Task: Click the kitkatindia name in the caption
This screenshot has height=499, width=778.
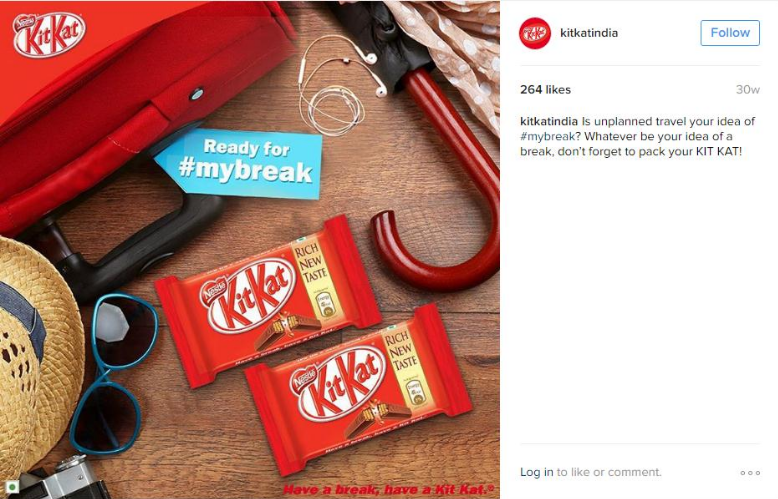Action: tap(549, 122)
